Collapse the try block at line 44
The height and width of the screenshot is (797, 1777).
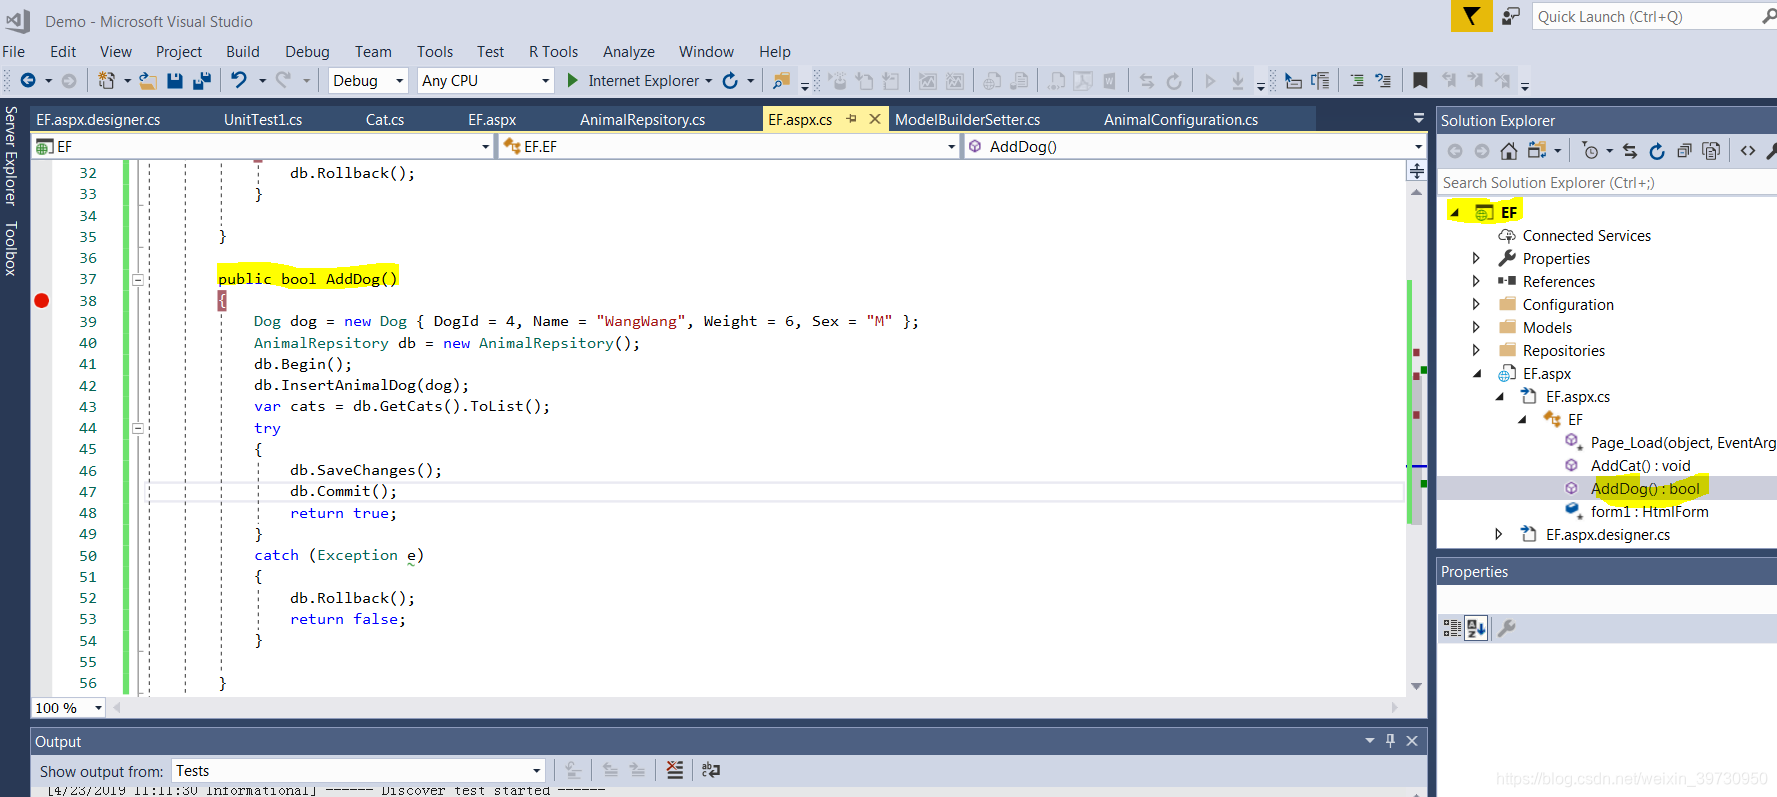pyautogui.click(x=138, y=428)
